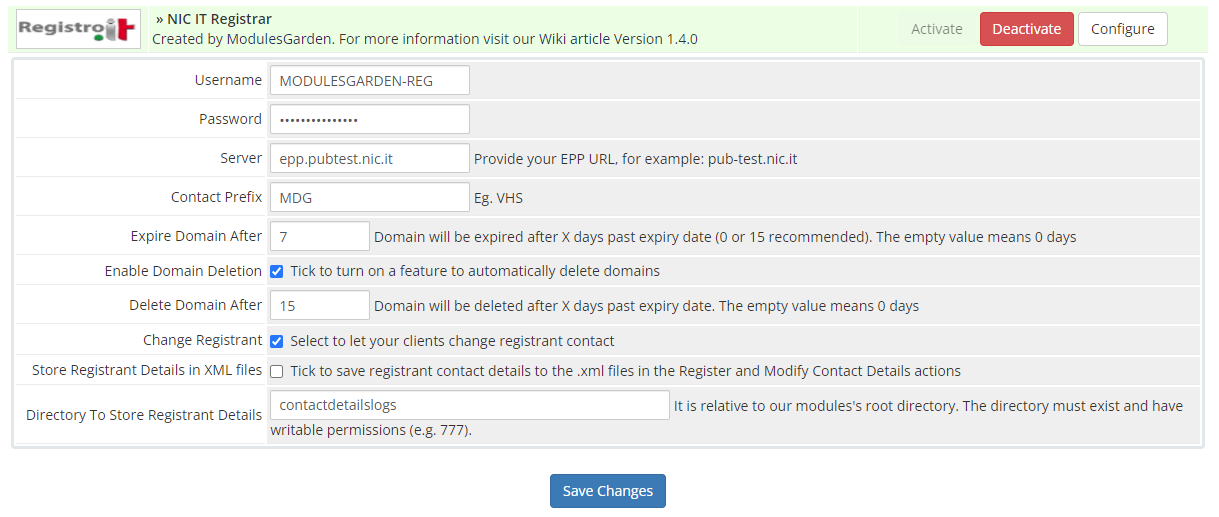Toggle the Change Registrant checkbox
This screenshot has width=1219, height=517.
click(x=277, y=341)
